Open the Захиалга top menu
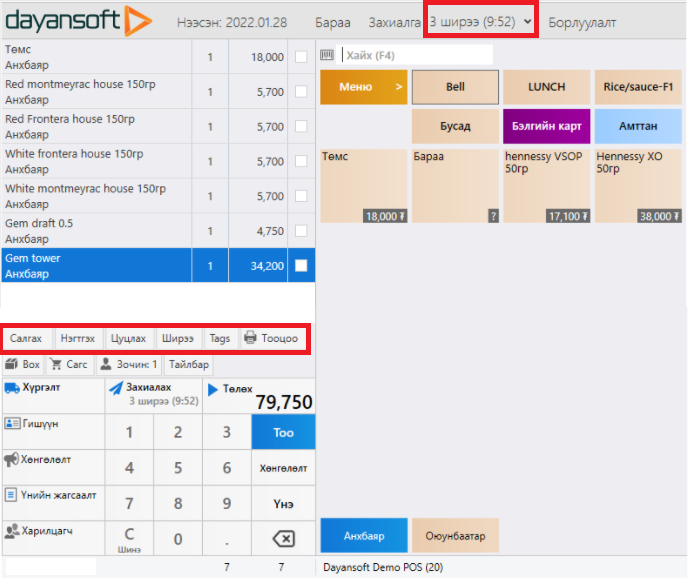 (394, 22)
